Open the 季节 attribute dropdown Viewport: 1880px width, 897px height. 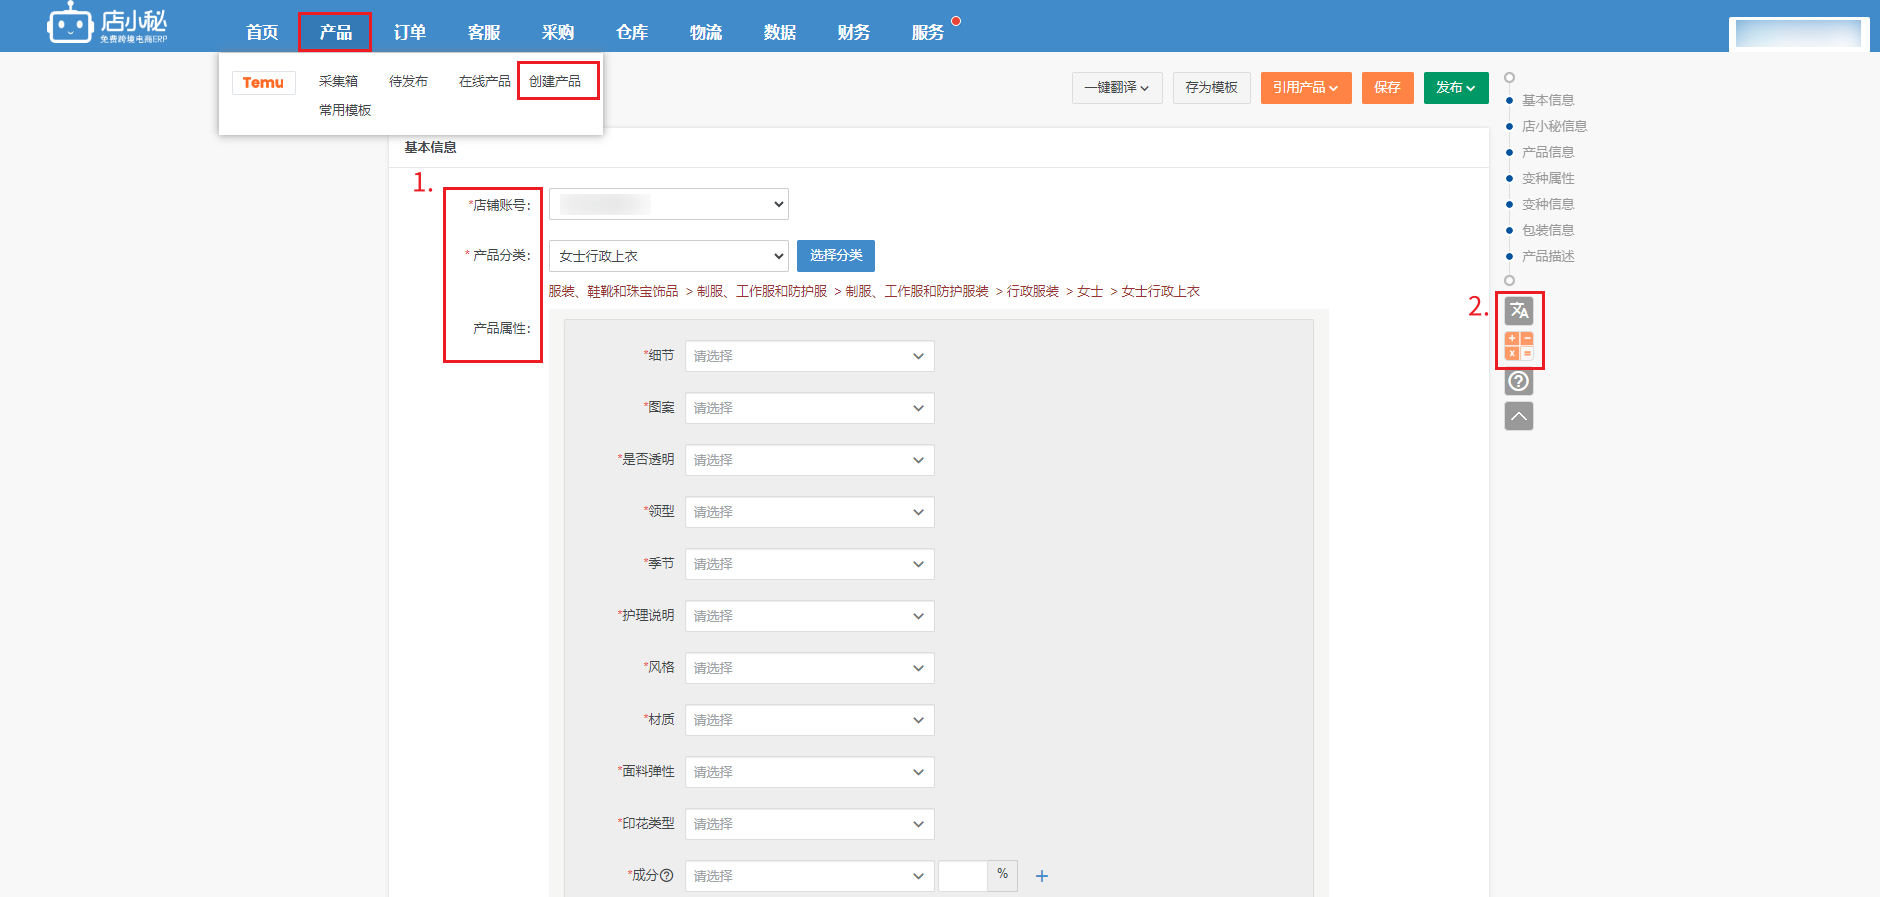click(810, 564)
